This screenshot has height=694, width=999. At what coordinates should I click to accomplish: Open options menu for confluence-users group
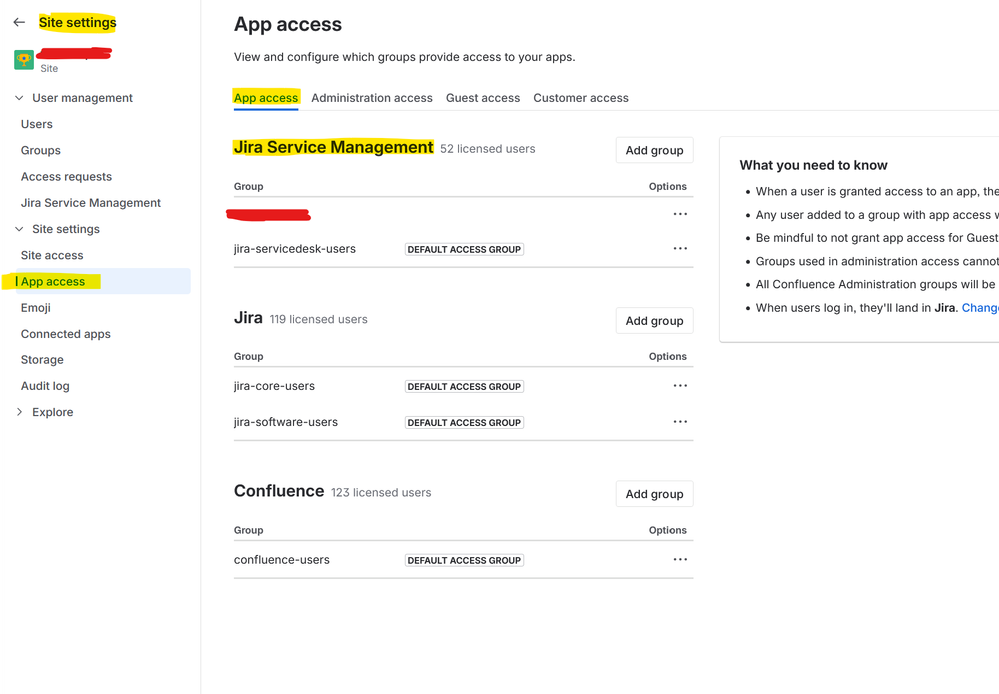coord(680,560)
